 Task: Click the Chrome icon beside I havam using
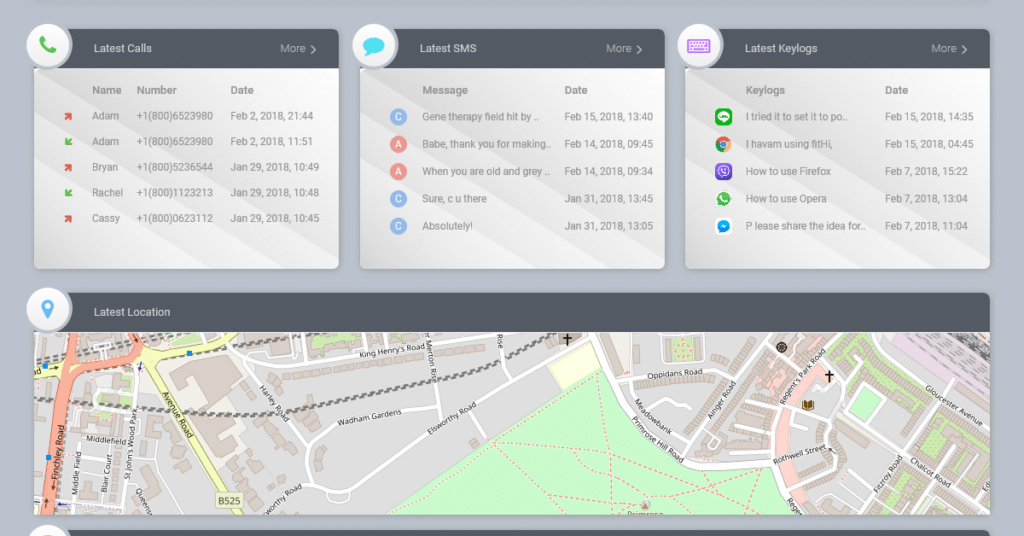point(723,144)
